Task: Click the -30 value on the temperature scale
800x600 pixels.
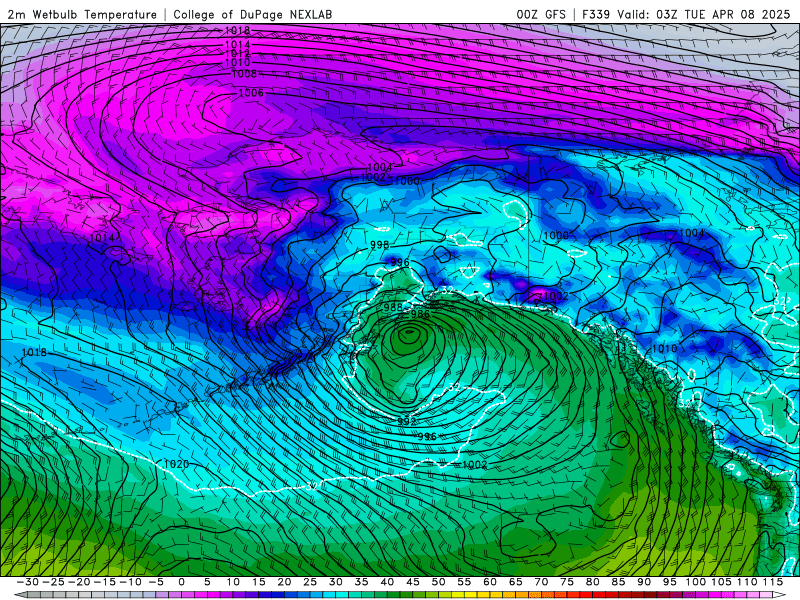Action: tap(28, 582)
